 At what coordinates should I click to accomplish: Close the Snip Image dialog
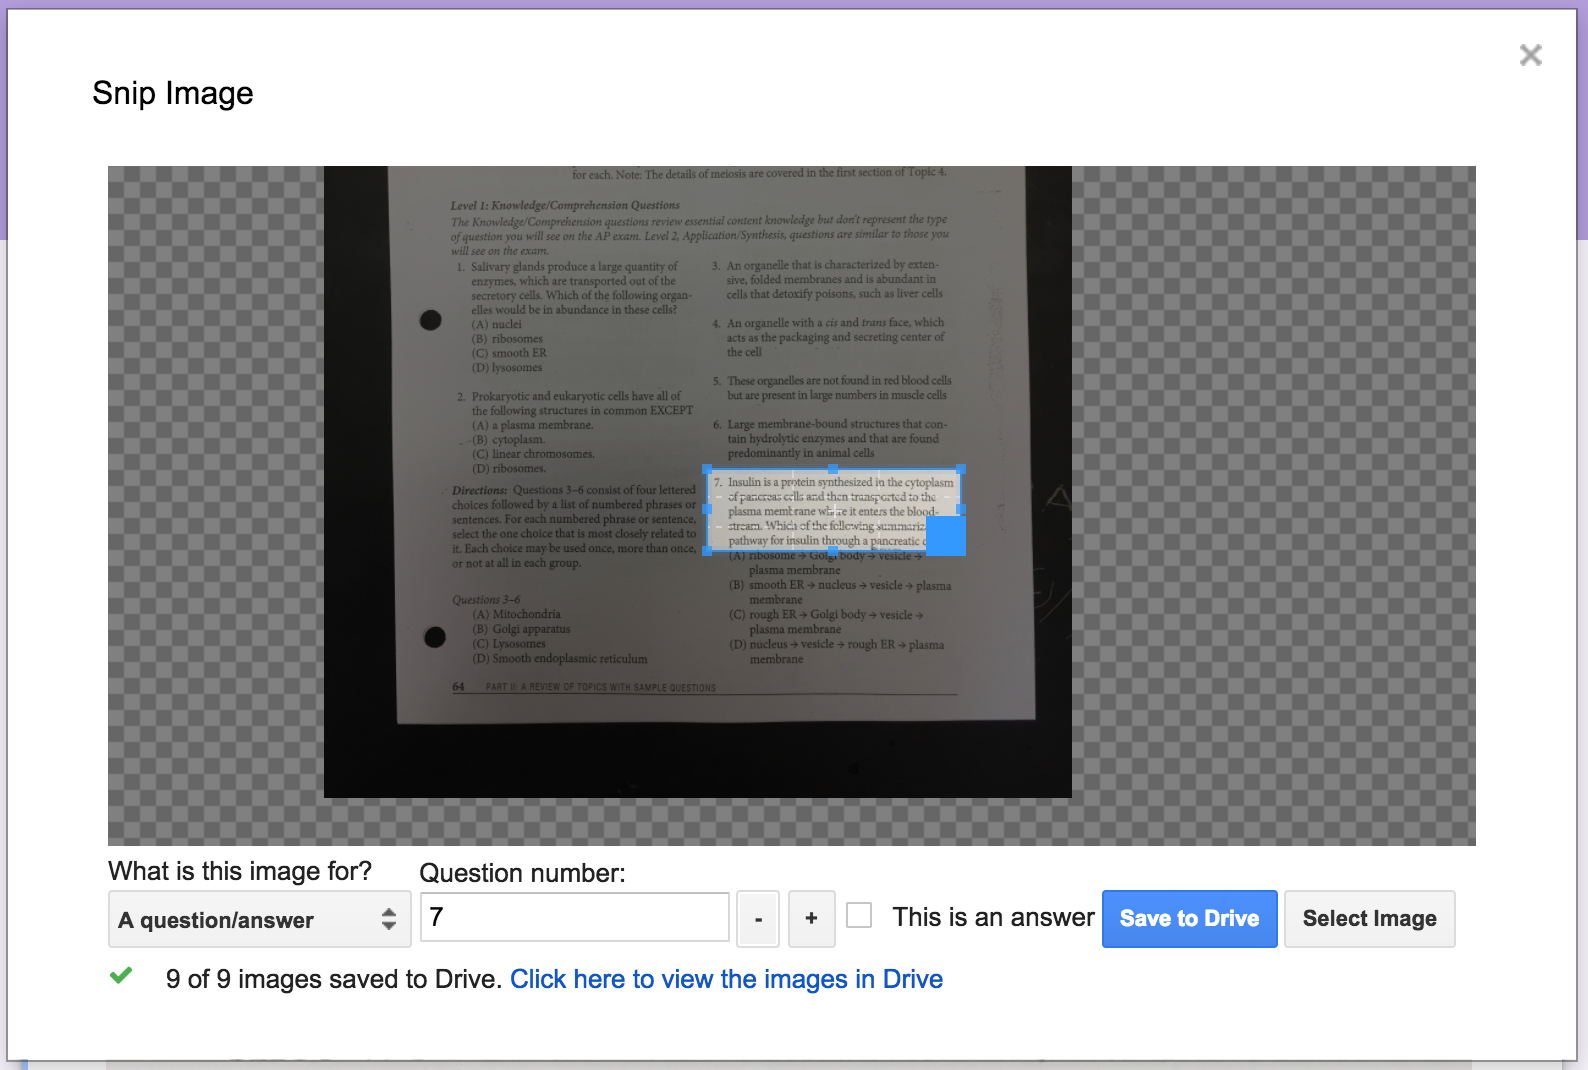click(x=1530, y=55)
